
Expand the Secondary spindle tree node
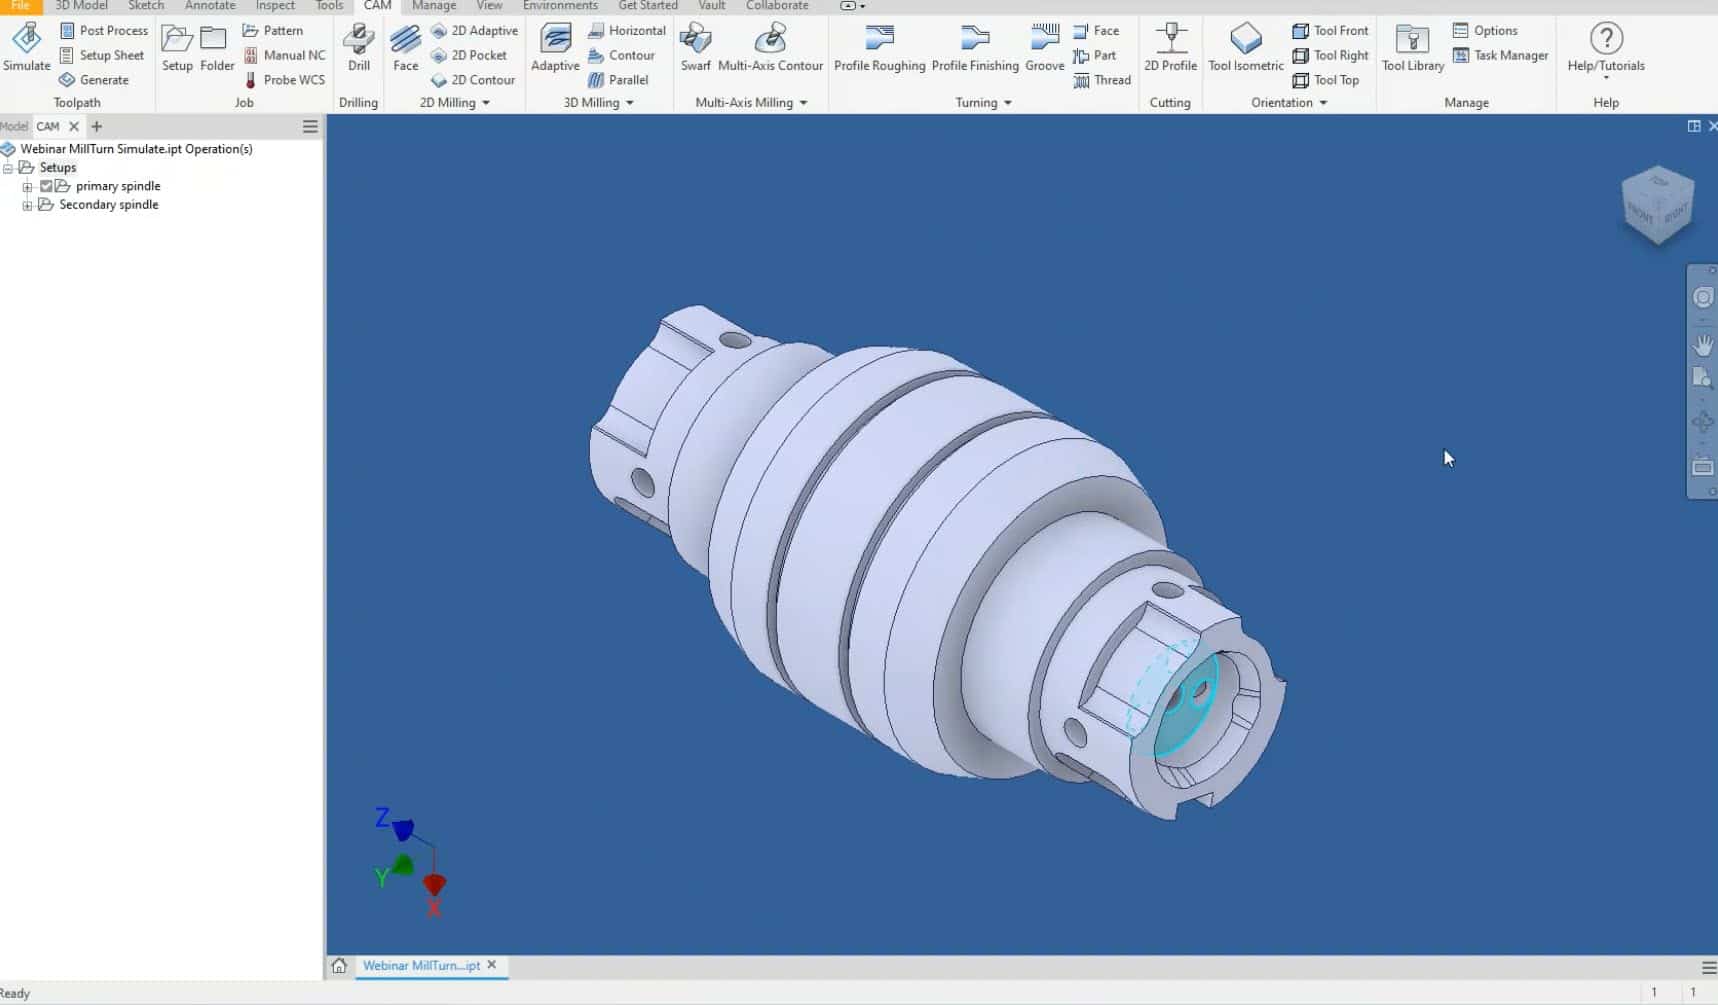(x=28, y=205)
